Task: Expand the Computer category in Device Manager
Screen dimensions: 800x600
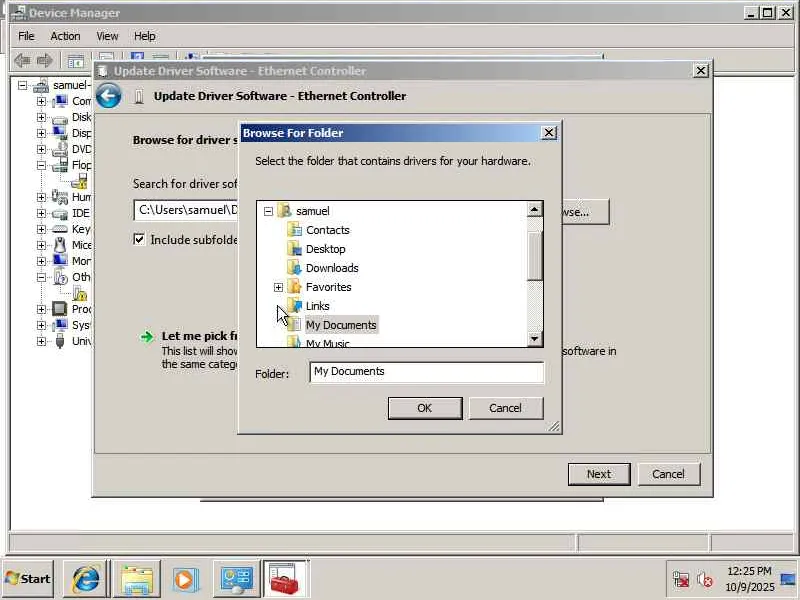Action: [41, 101]
